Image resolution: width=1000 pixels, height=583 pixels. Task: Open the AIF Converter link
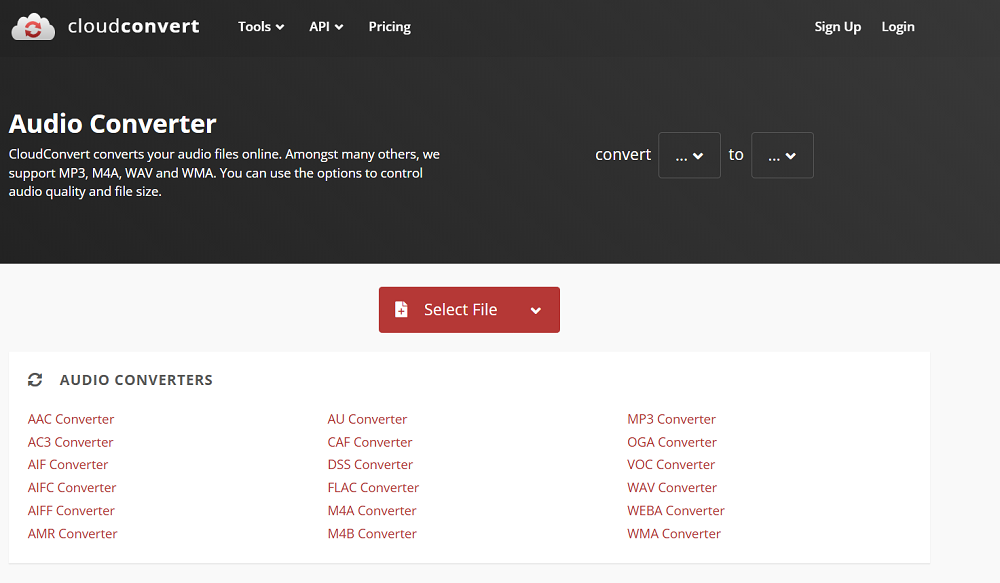[68, 464]
